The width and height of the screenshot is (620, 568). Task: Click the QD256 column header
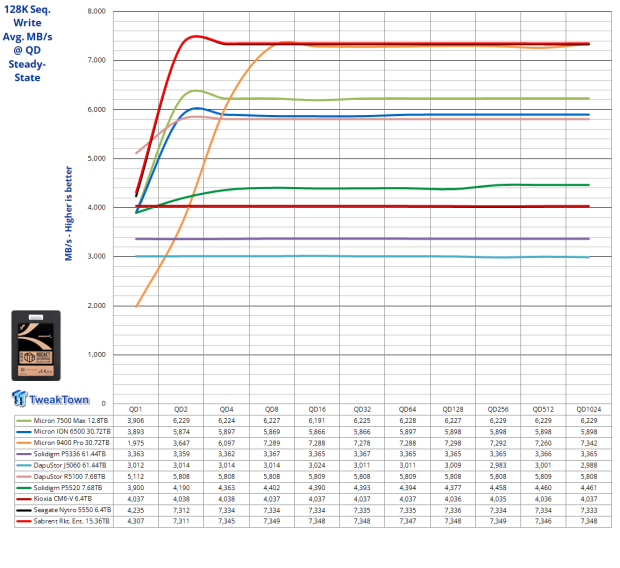point(498,409)
